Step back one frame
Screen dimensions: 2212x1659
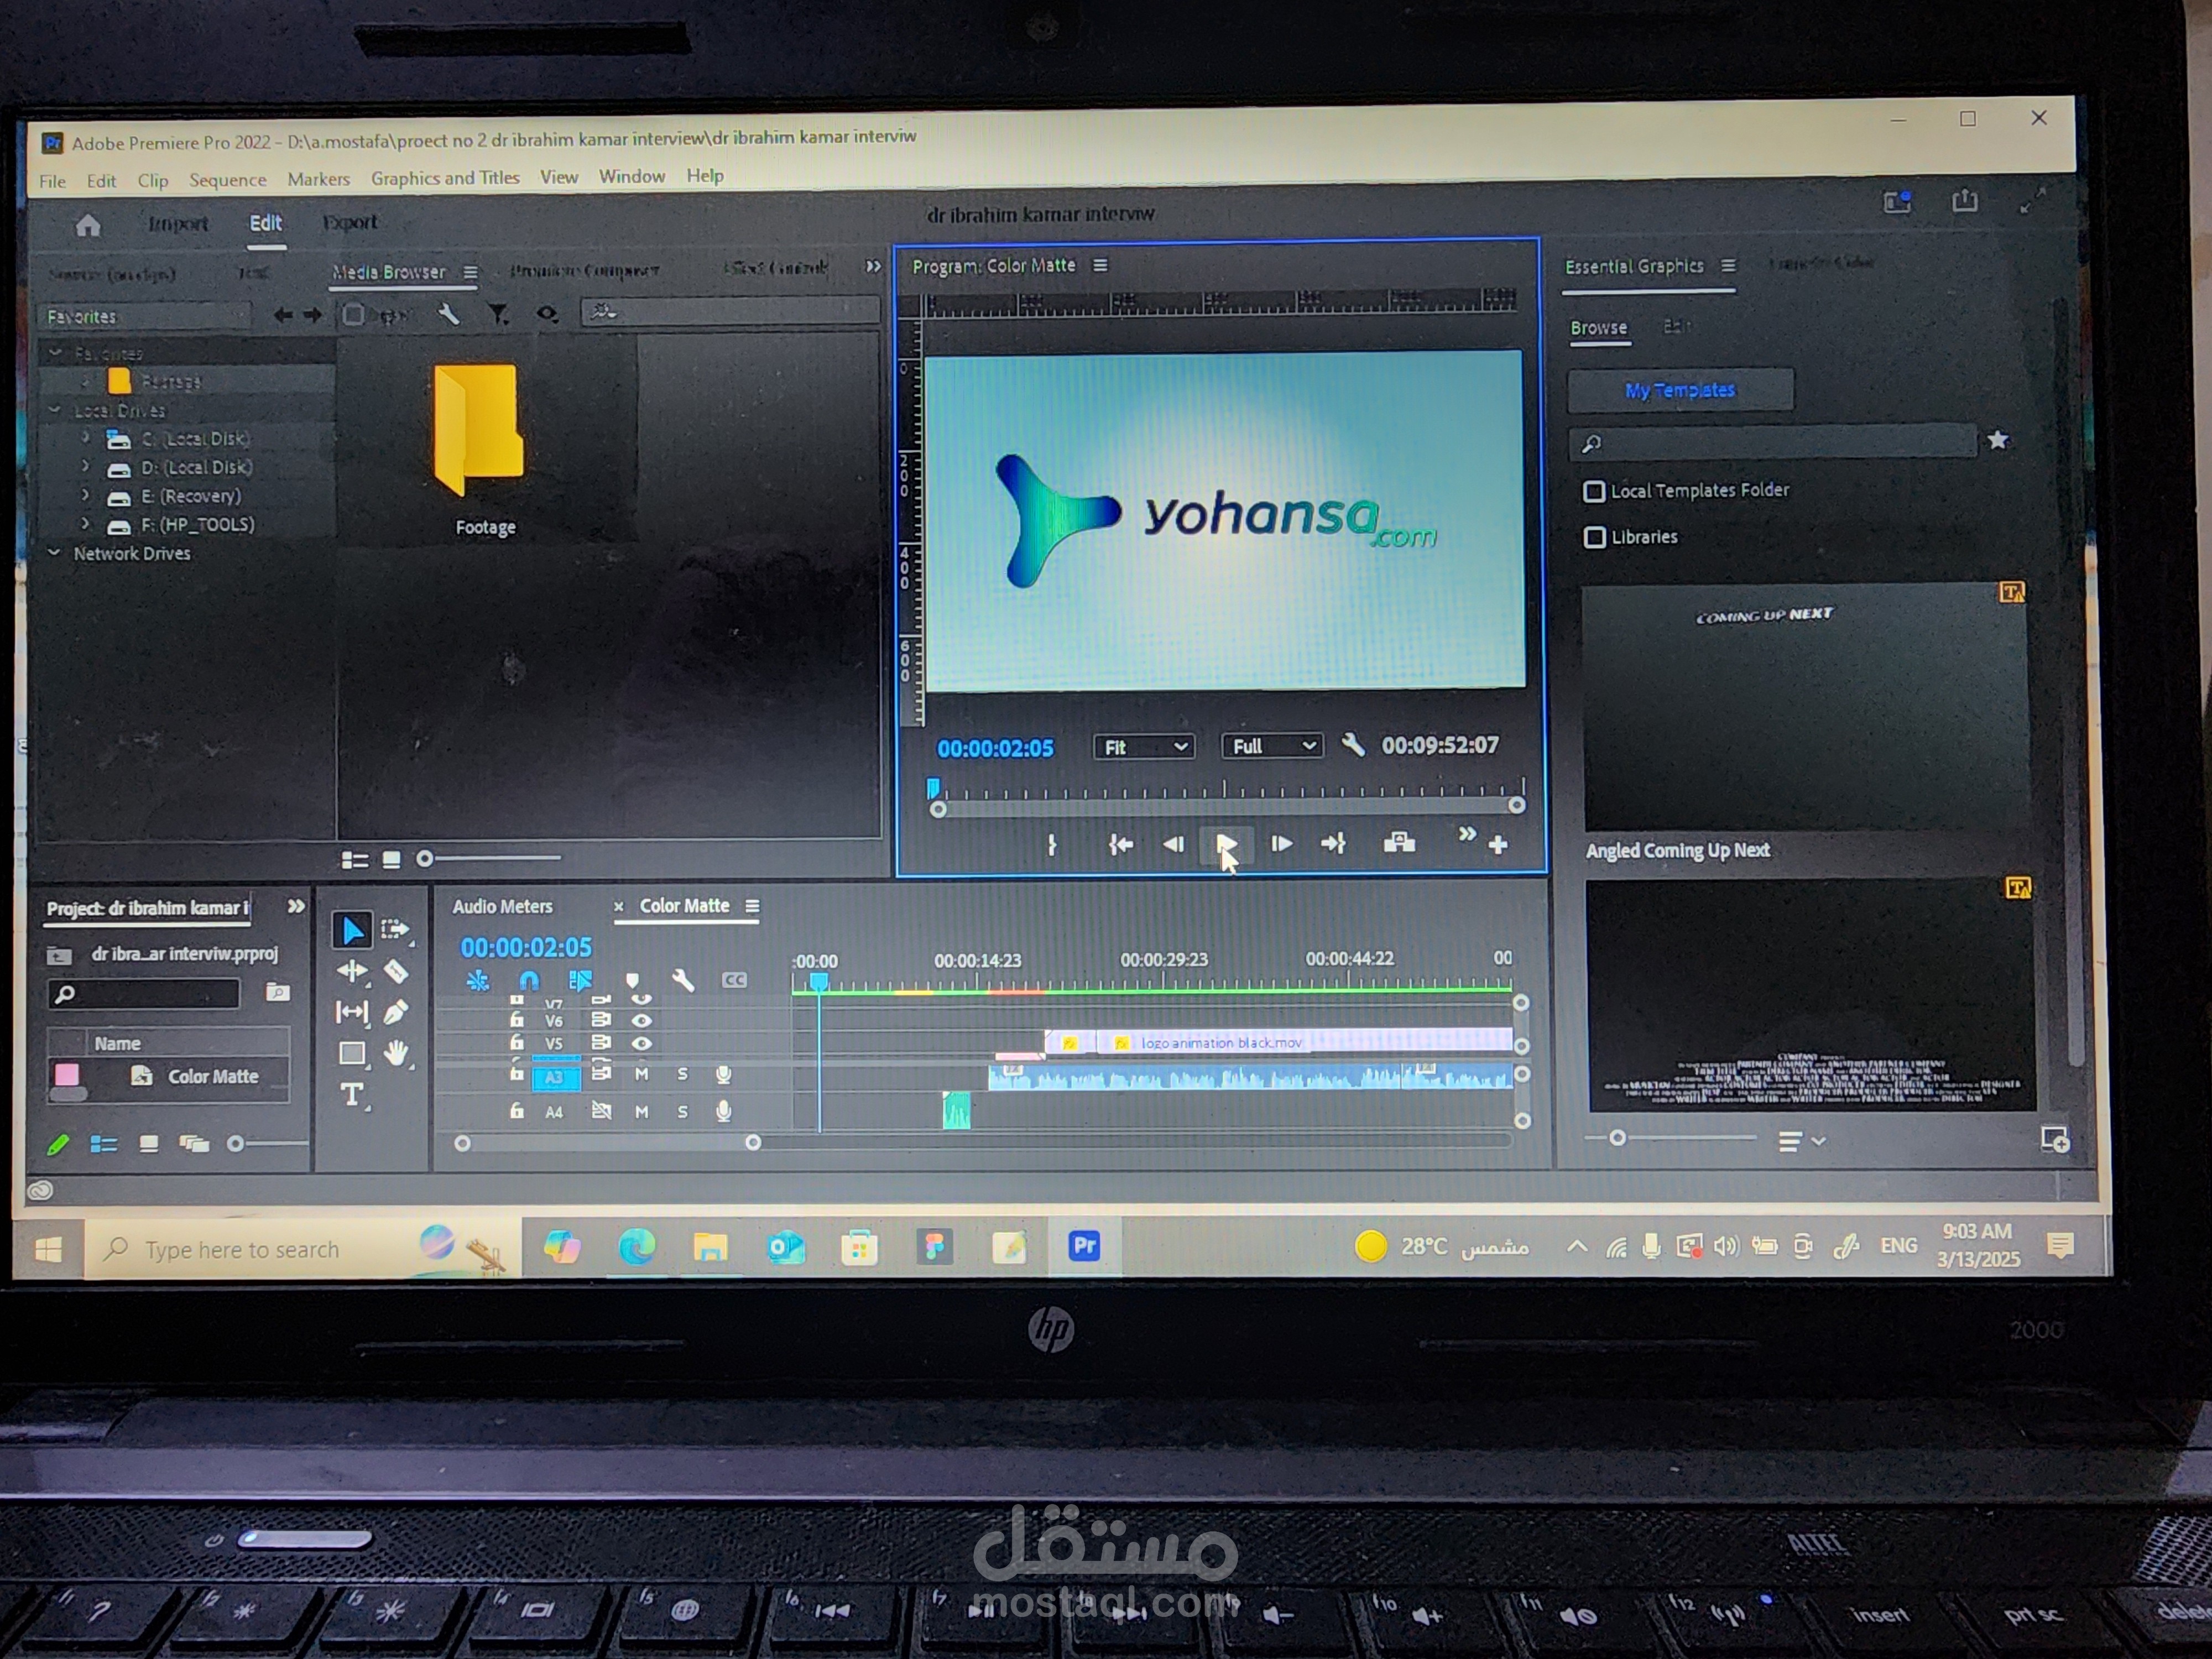pyautogui.click(x=1173, y=845)
